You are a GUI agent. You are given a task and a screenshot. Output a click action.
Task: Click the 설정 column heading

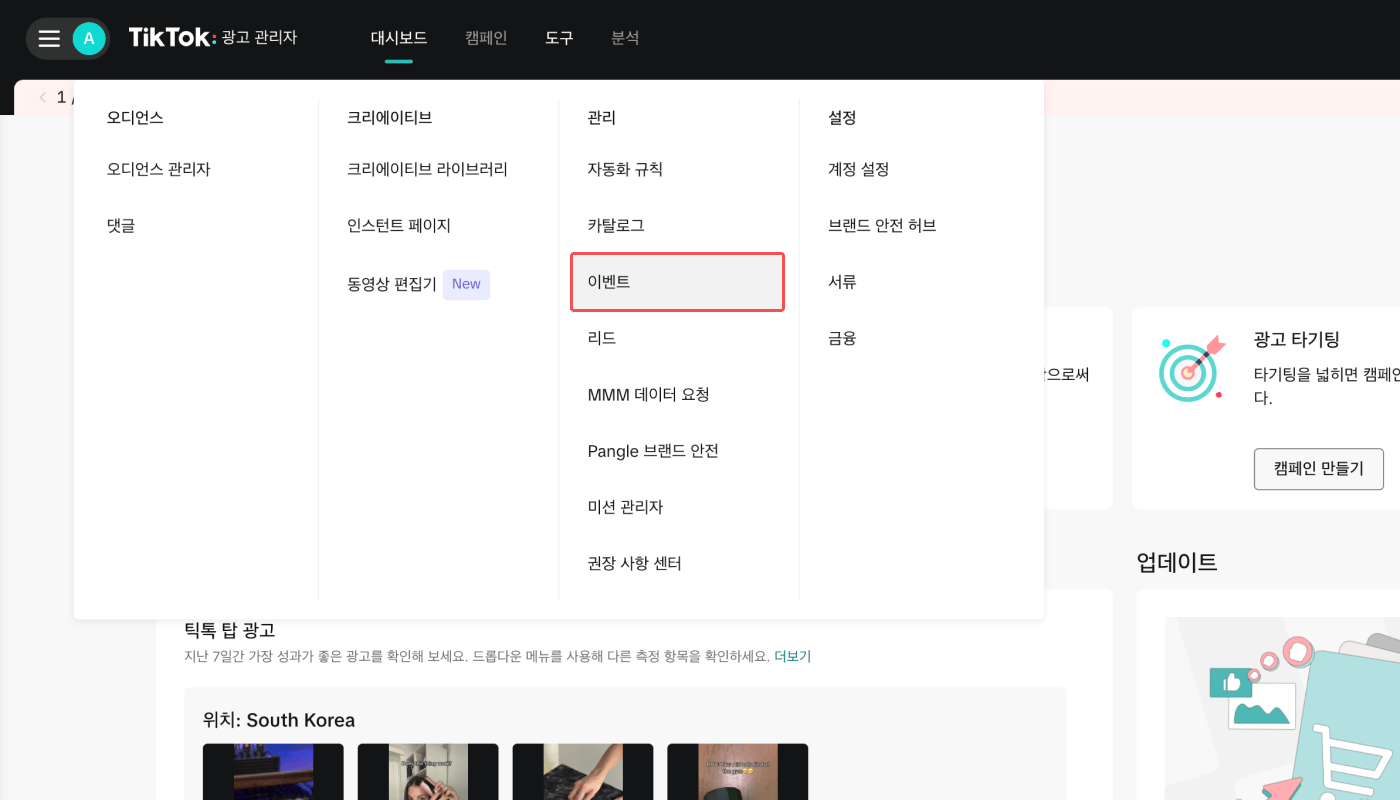pyautogui.click(x=843, y=118)
